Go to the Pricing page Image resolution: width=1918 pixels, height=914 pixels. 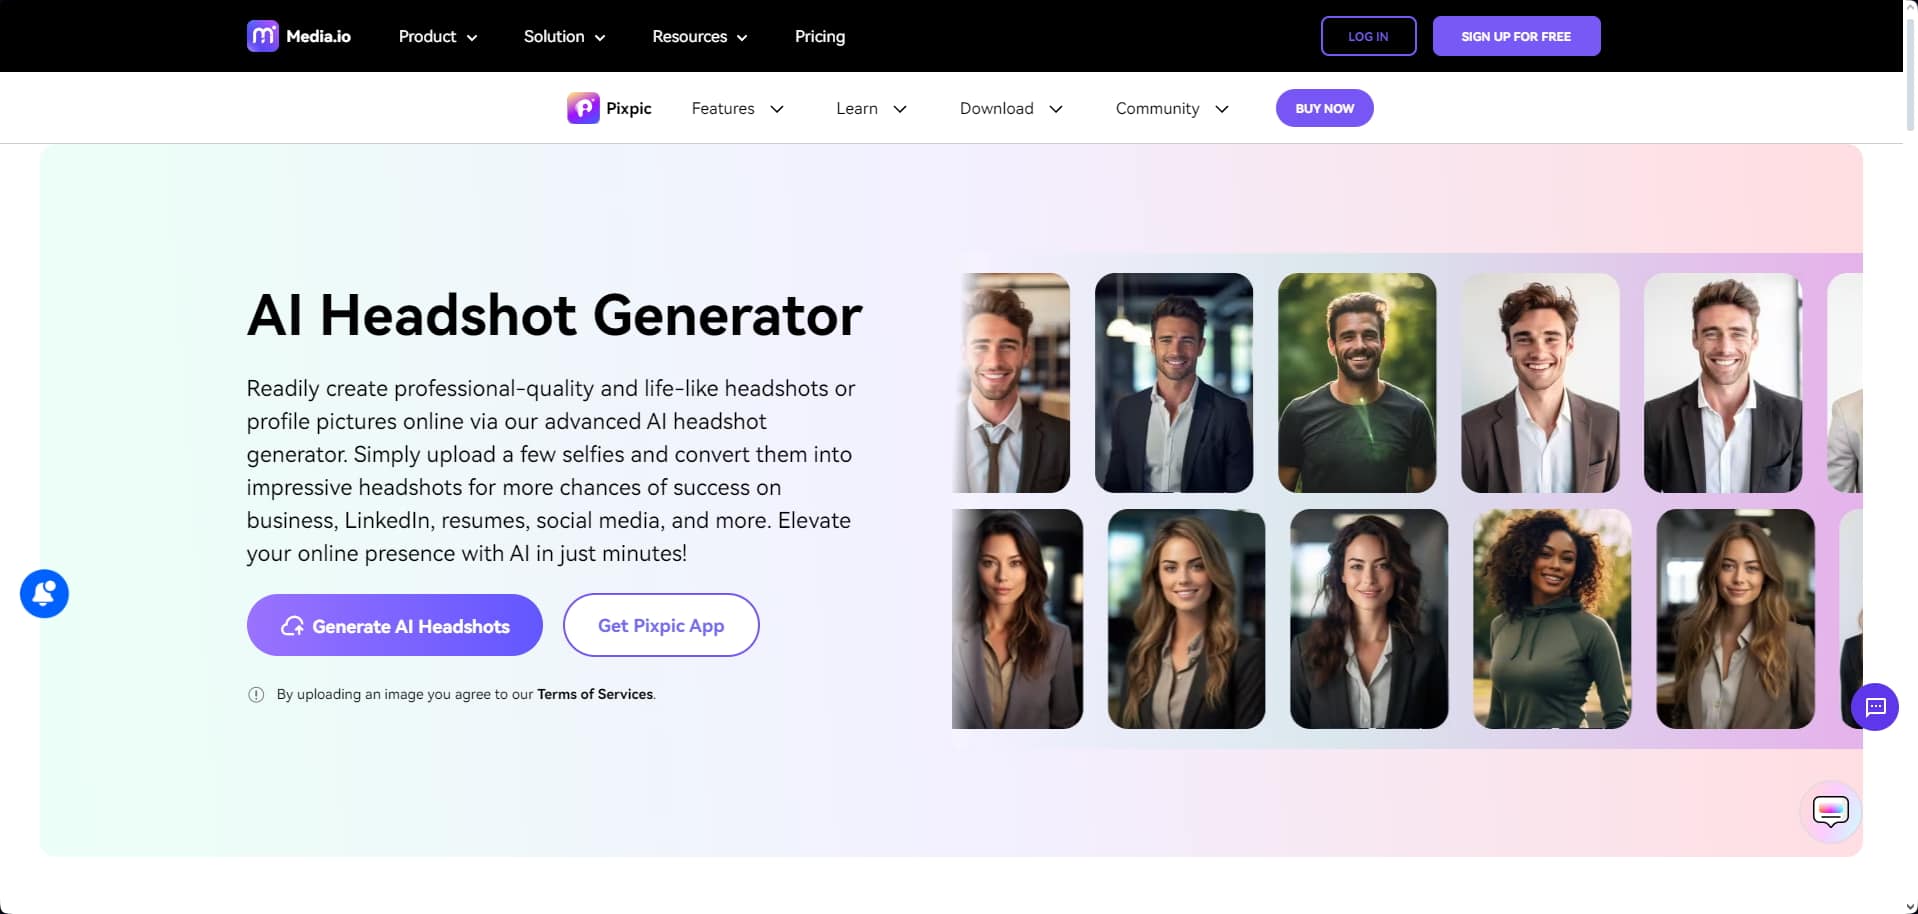click(x=820, y=36)
